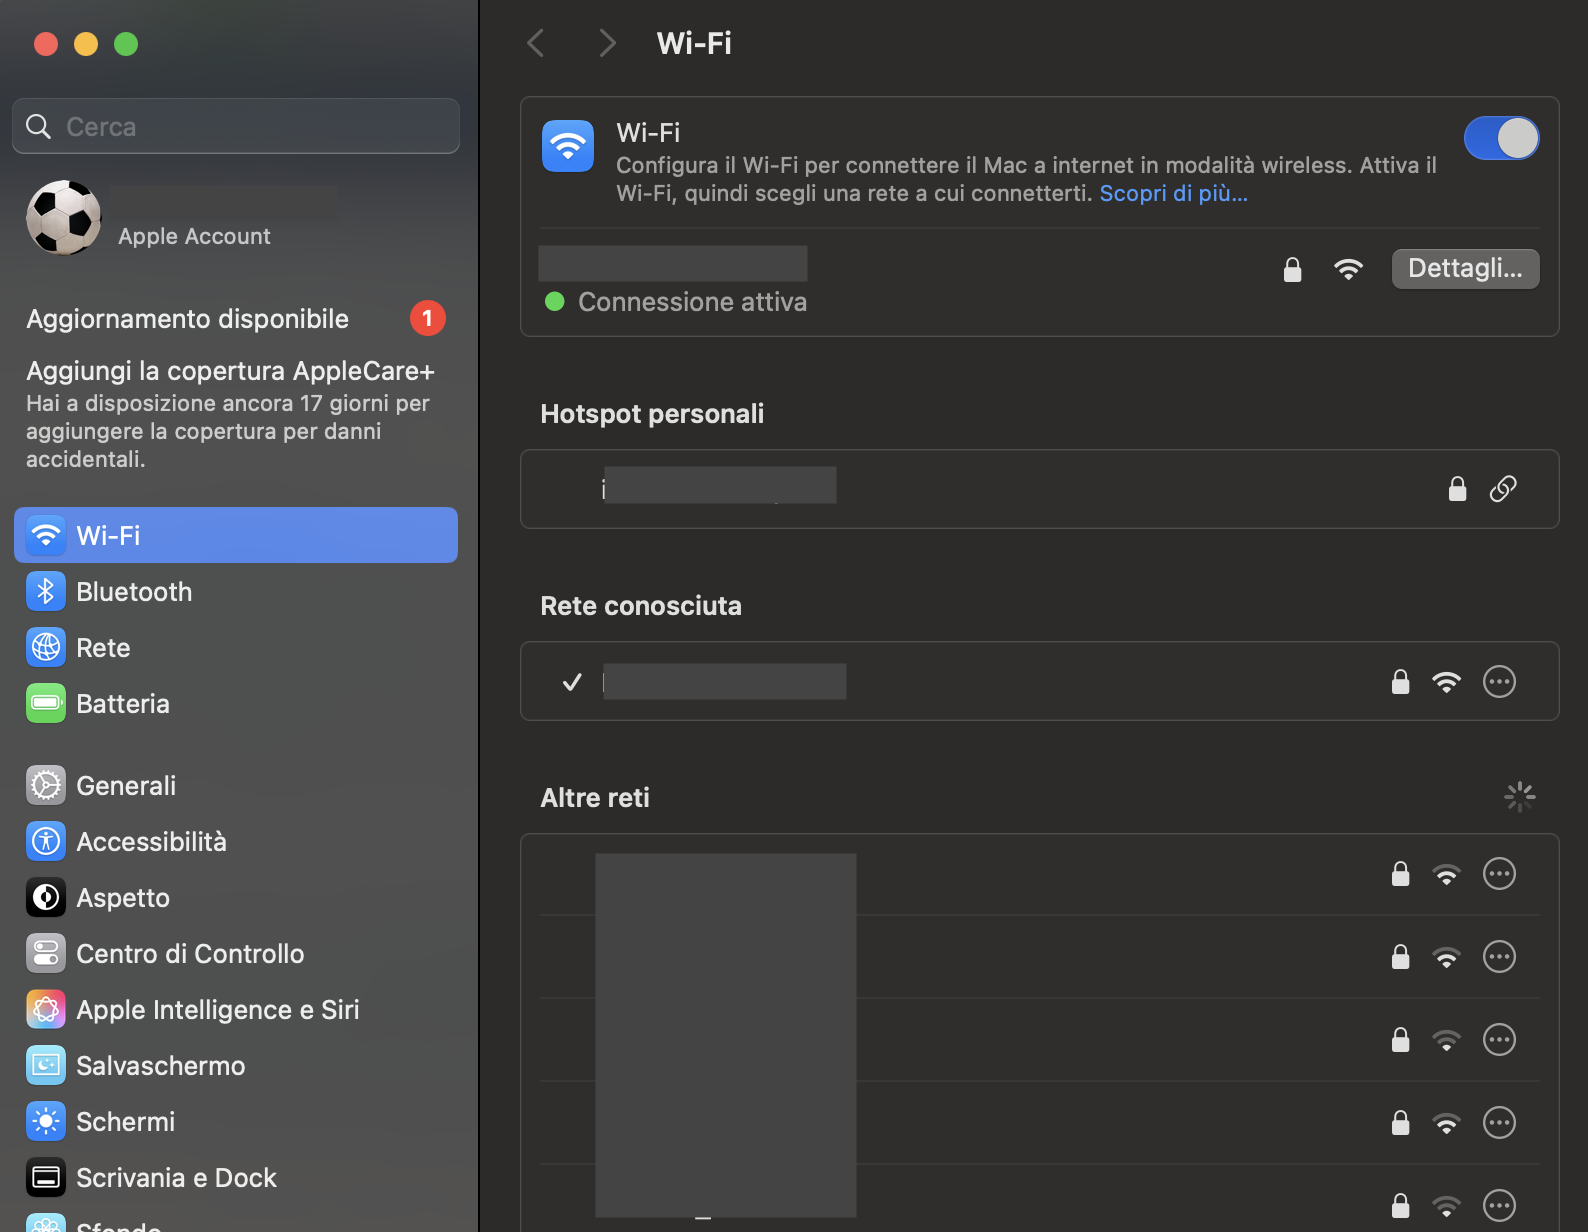This screenshot has height=1232, width=1588.
Task: Go forward with the right chevron
Action: [606, 43]
